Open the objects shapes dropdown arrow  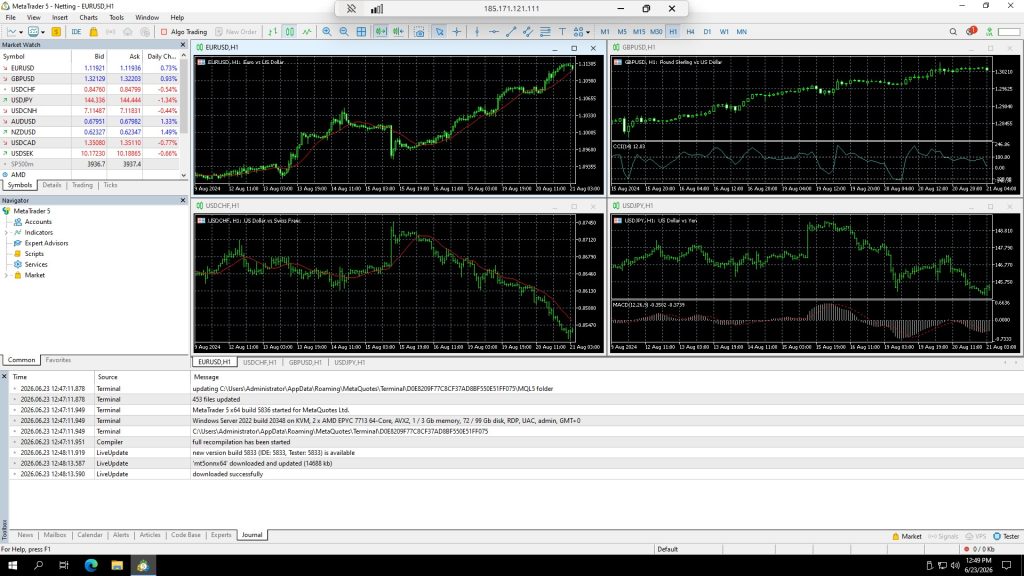[588, 32]
